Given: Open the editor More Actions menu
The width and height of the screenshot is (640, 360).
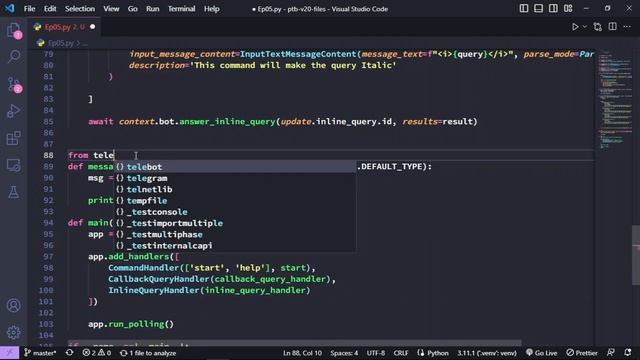Looking at the screenshot, I should (x=627, y=27).
